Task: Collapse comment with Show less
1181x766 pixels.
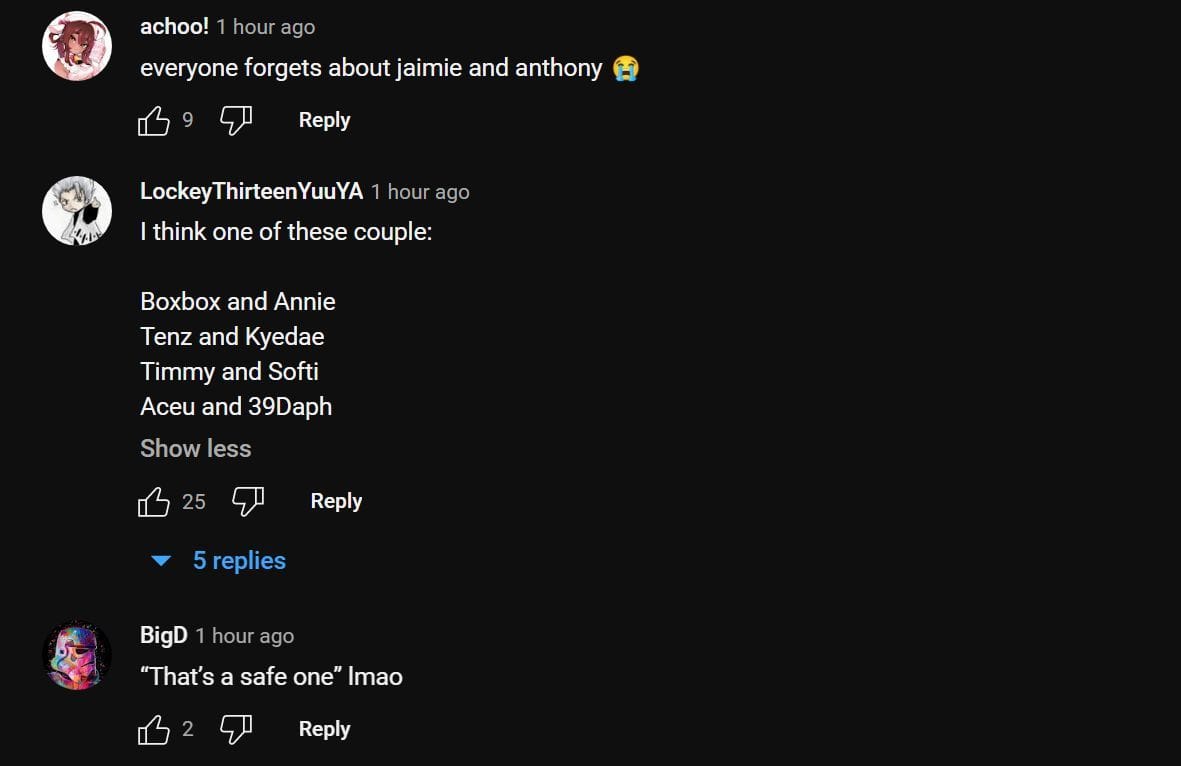Action: 195,448
